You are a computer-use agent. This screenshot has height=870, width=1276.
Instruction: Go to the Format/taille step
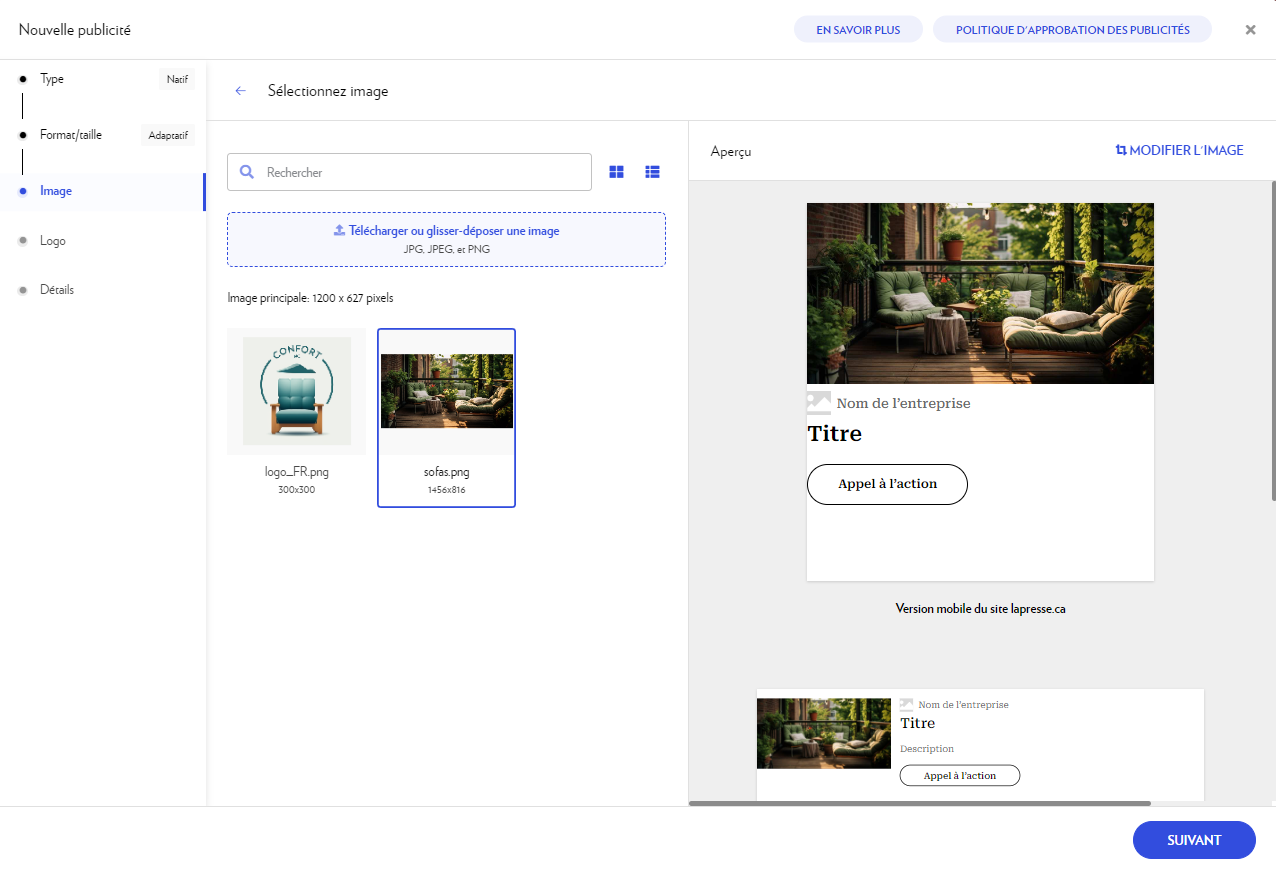(70, 135)
